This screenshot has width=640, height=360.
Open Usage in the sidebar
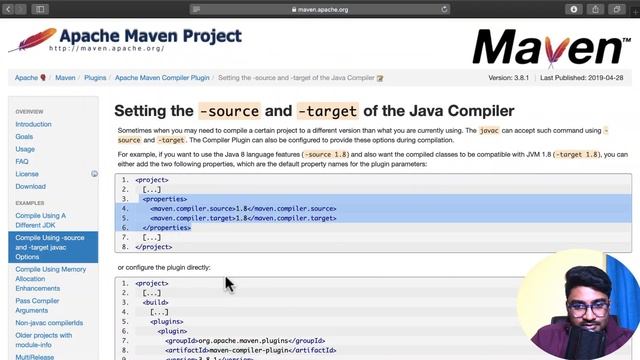(25, 149)
